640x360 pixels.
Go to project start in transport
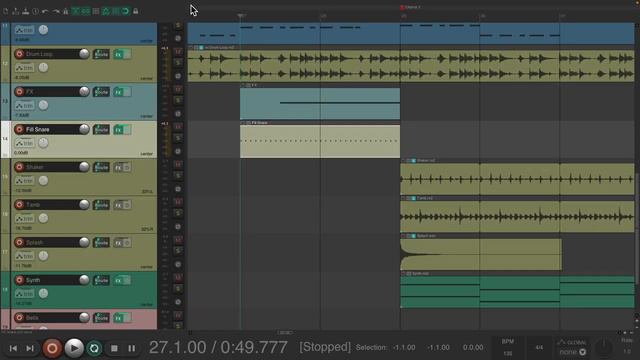(x=13, y=348)
